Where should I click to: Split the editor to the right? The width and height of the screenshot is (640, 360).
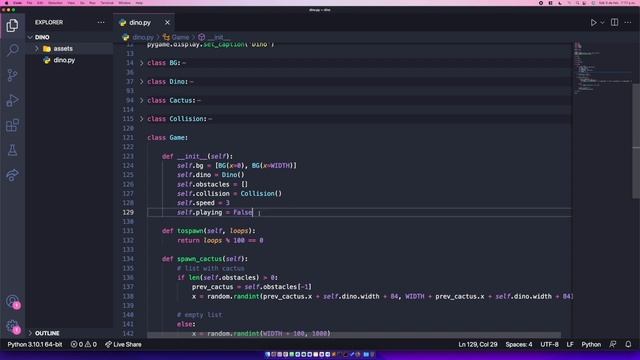pyautogui.click(x=614, y=22)
